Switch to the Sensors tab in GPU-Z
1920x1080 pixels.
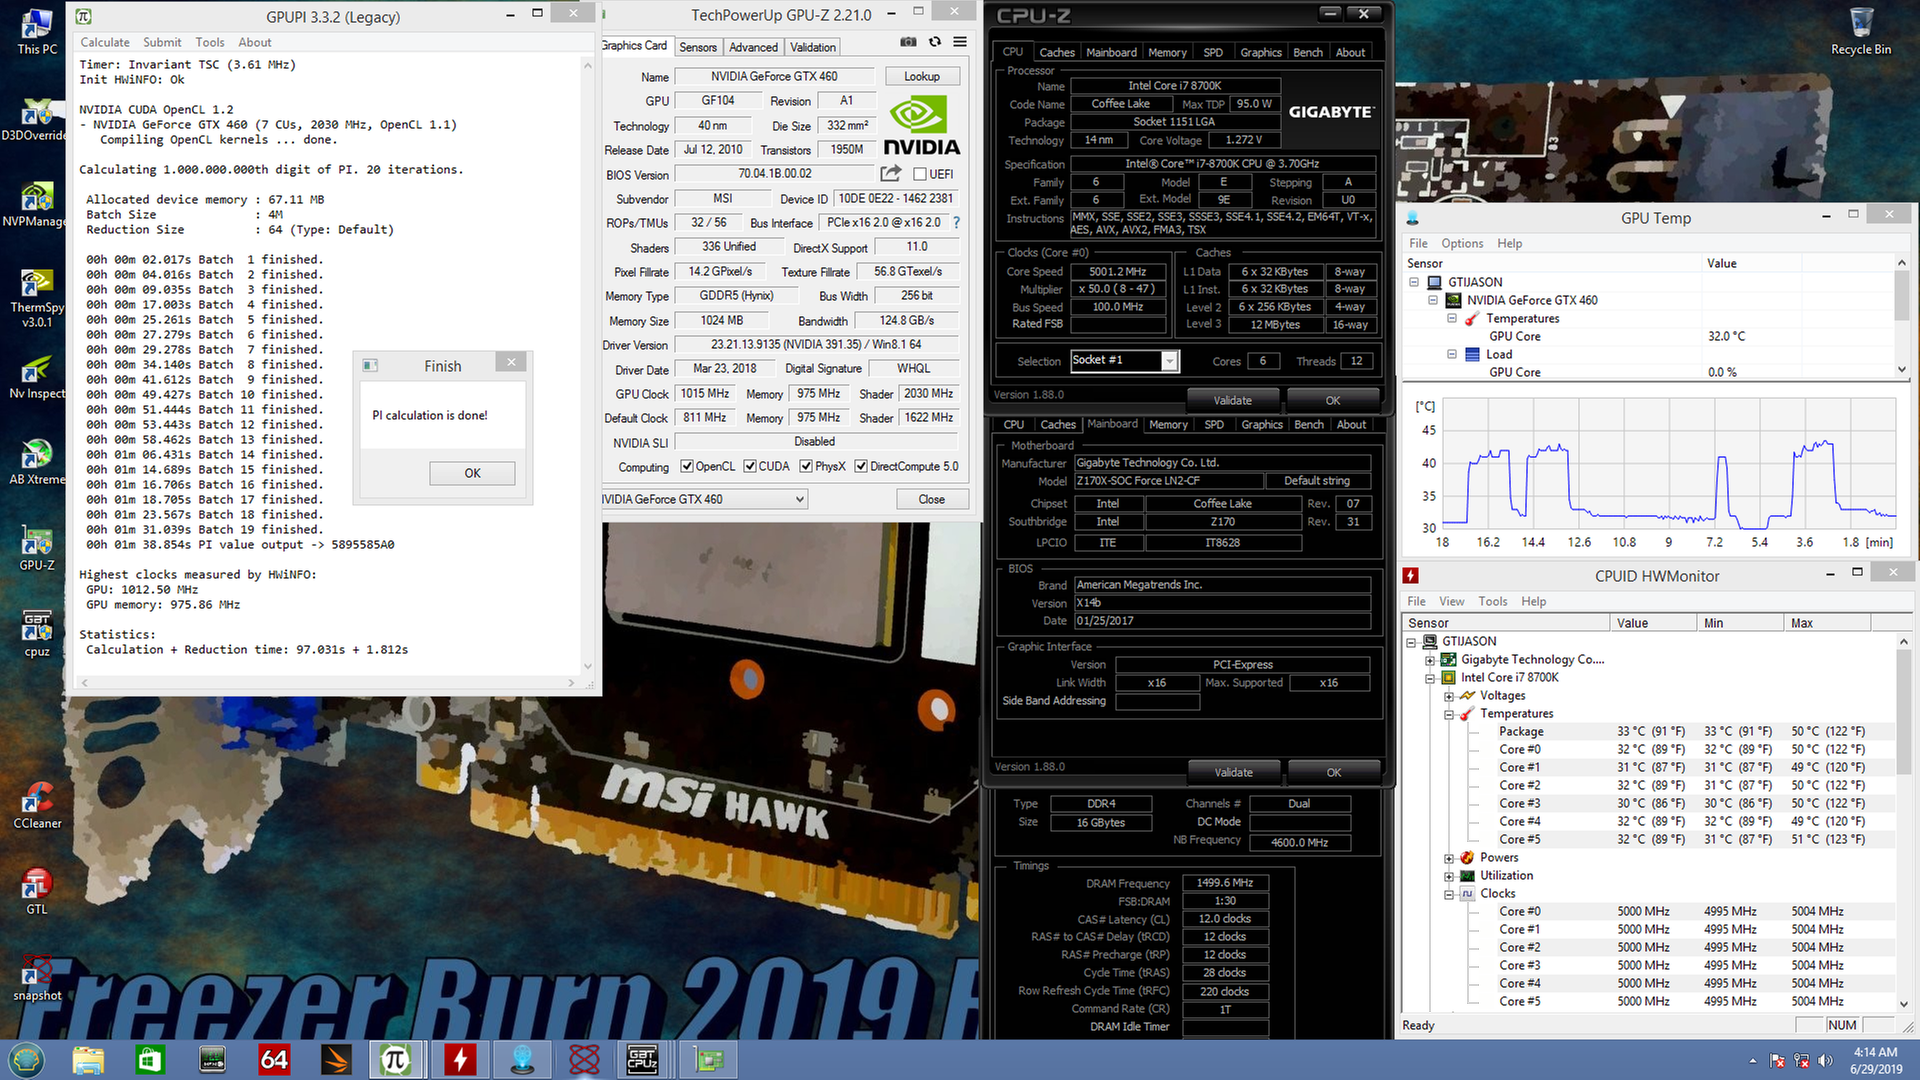click(x=698, y=47)
